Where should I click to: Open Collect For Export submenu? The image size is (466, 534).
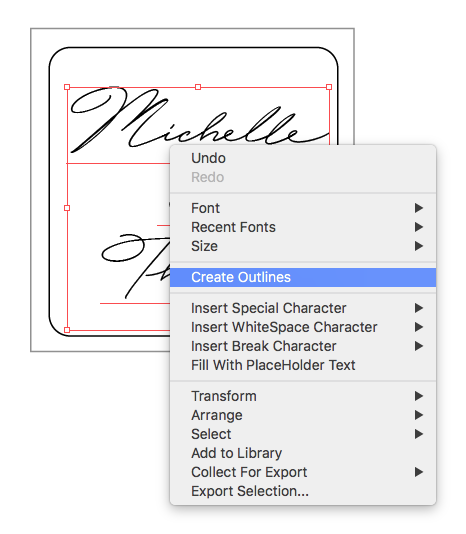[x=303, y=472]
